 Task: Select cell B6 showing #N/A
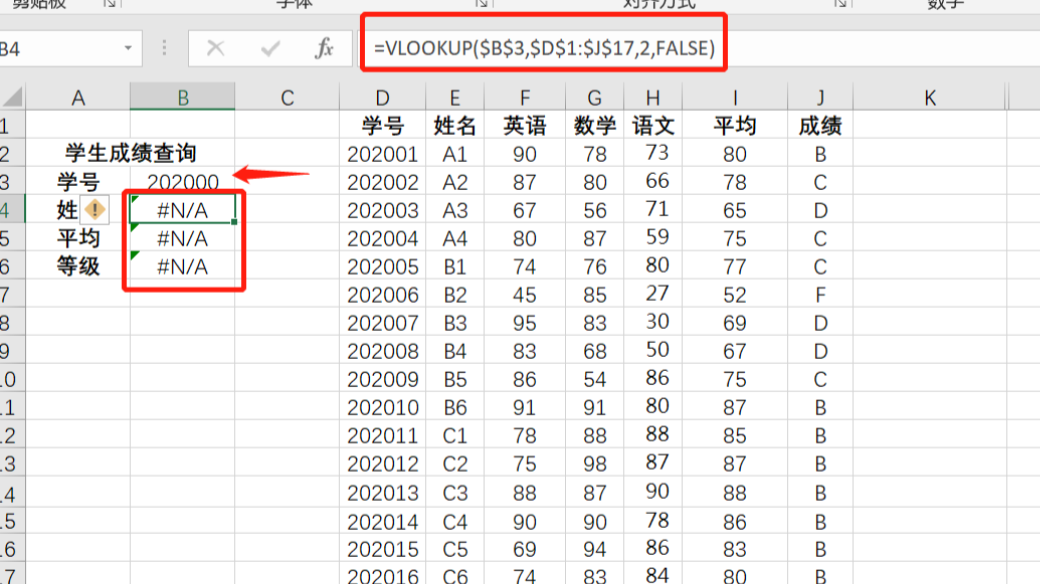click(x=182, y=266)
